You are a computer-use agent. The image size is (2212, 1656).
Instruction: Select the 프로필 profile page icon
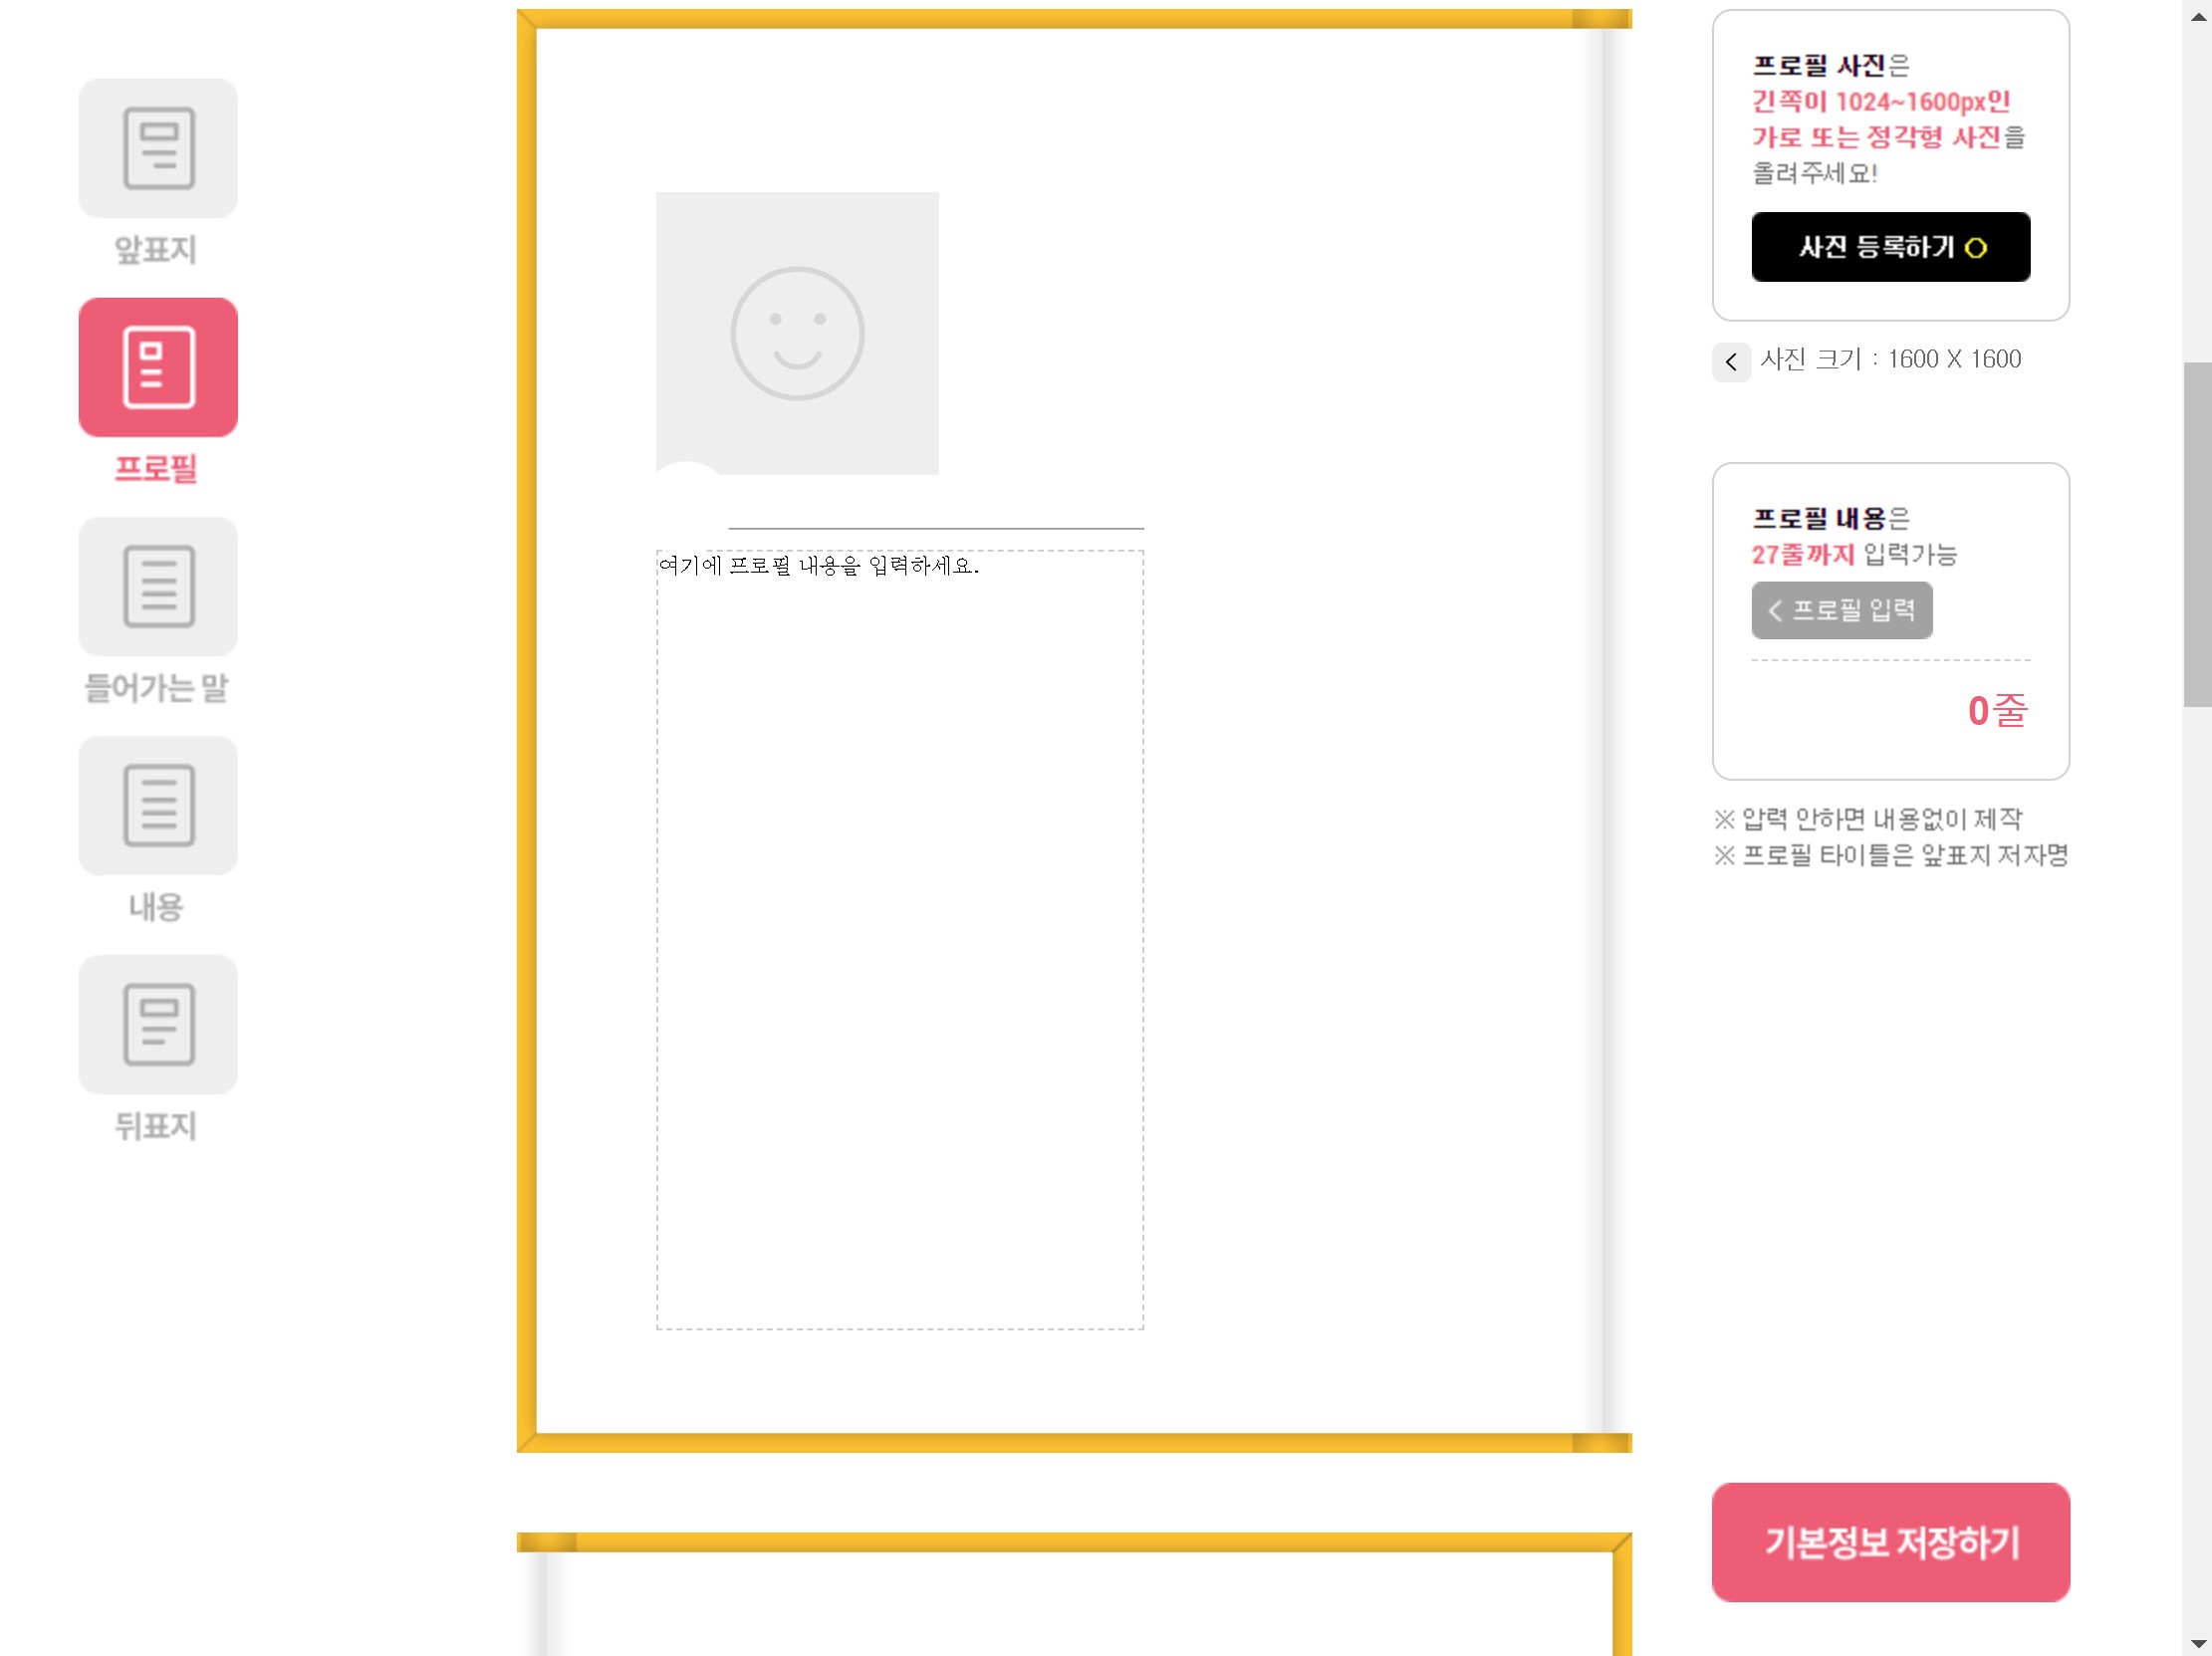tap(158, 367)
